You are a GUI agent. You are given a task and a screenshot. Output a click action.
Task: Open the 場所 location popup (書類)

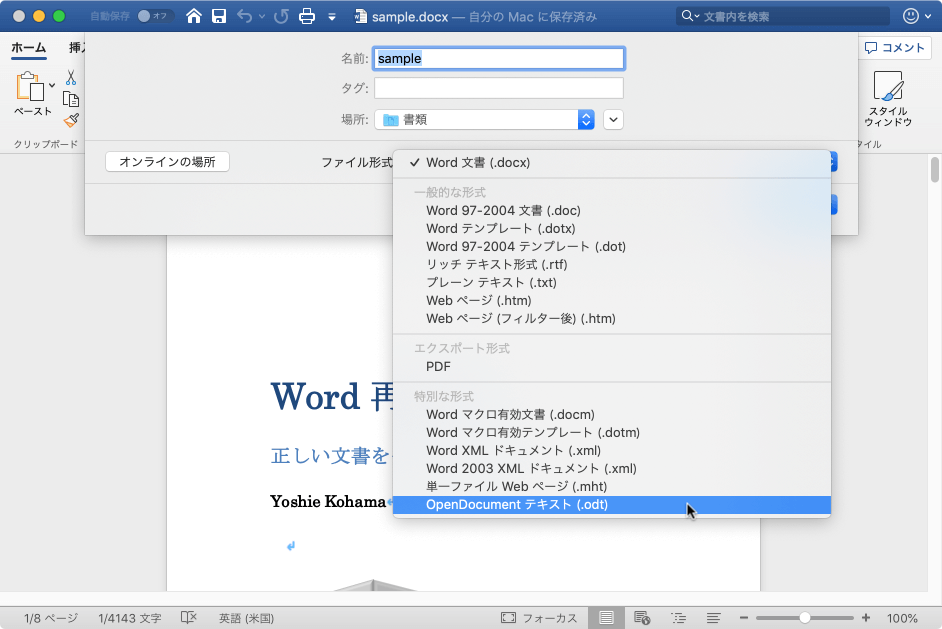pos(485,120)
